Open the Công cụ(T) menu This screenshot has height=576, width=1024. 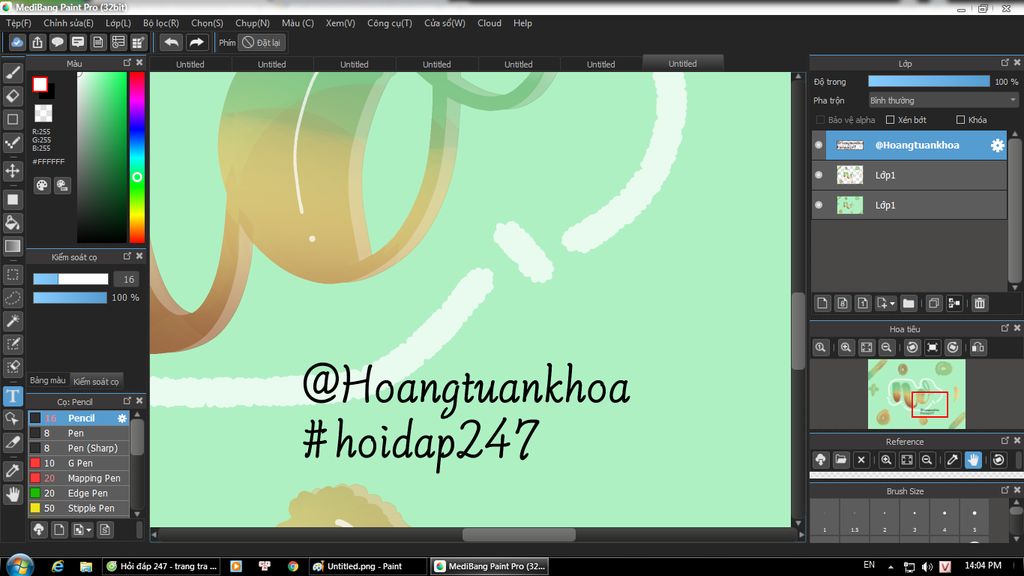point(389,23)
